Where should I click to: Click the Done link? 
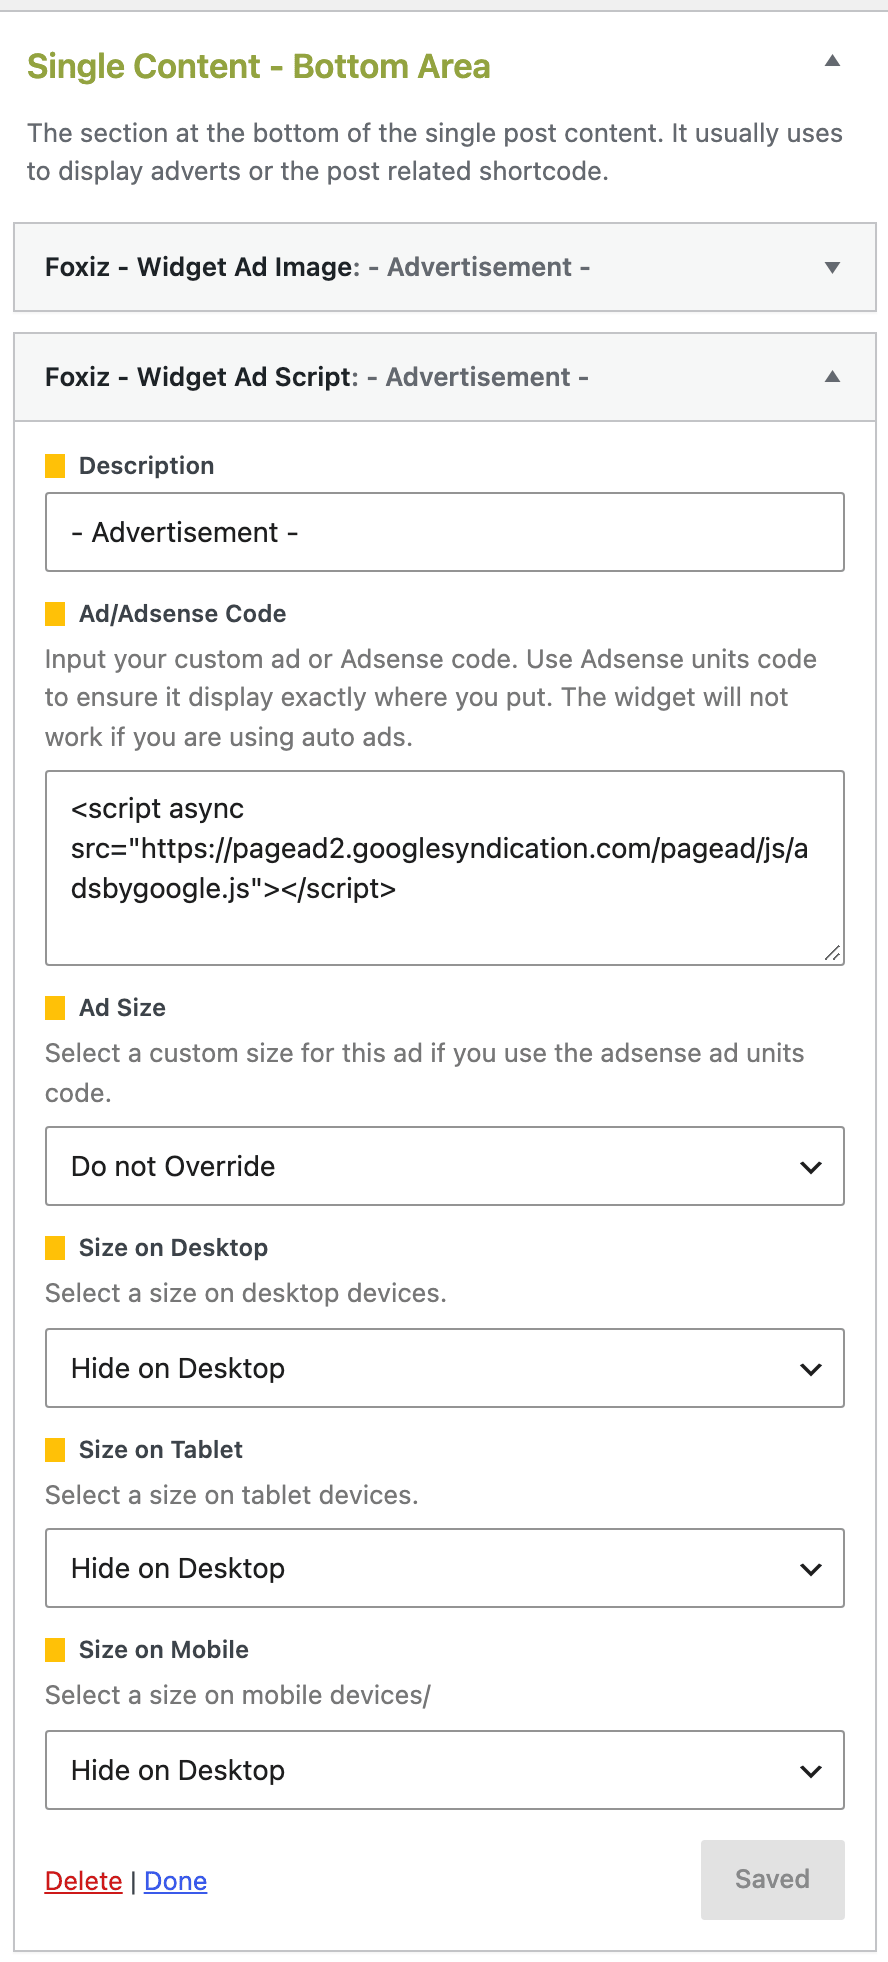pyautogui.click(x=176, y=1881)
